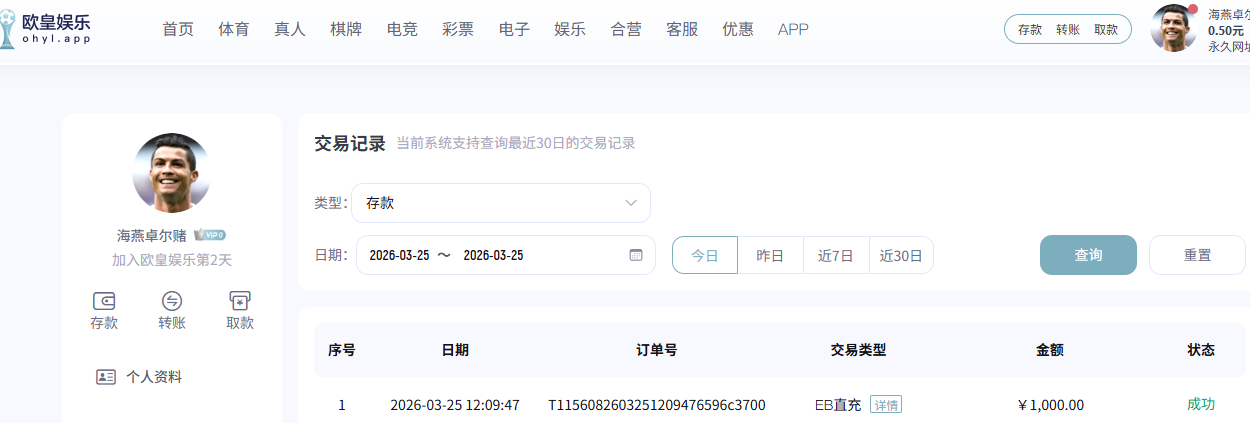Screen dimensions: 1250x423
Task: Open 个人资料 in the sidebar
Action: point(154,377)
